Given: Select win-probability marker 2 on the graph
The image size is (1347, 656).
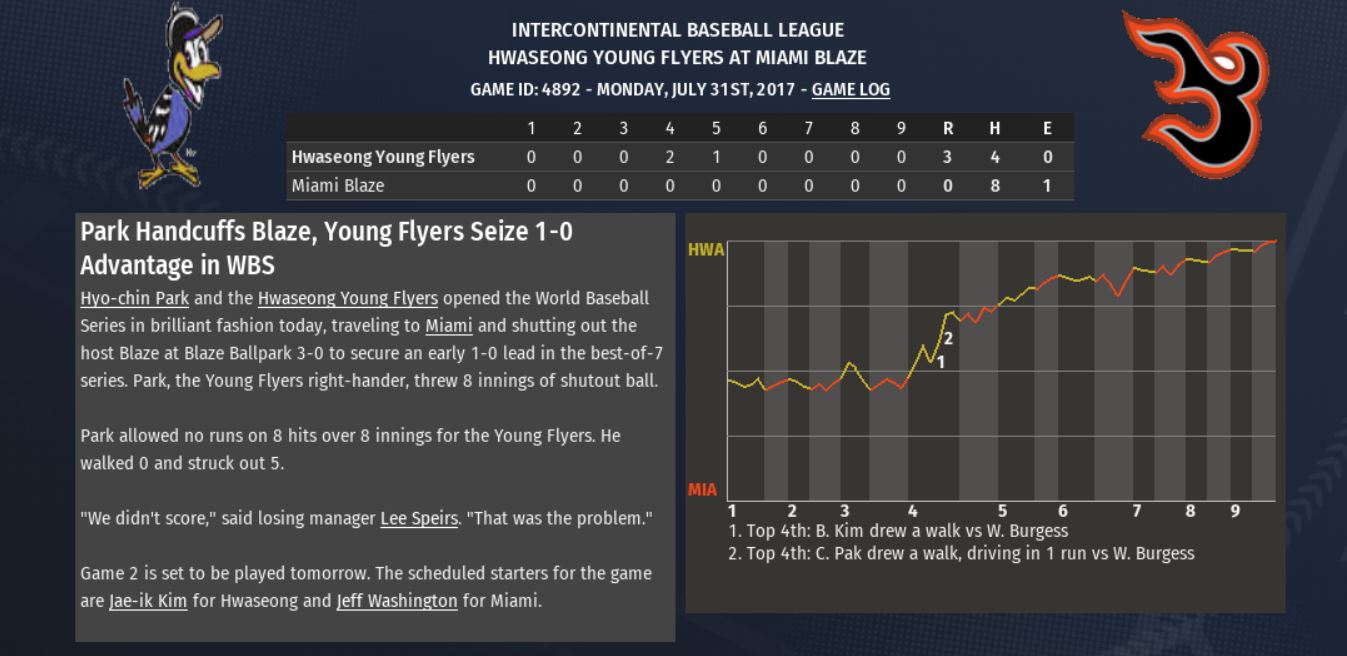Looking at the screenshot, I should (x=948, y=338).
